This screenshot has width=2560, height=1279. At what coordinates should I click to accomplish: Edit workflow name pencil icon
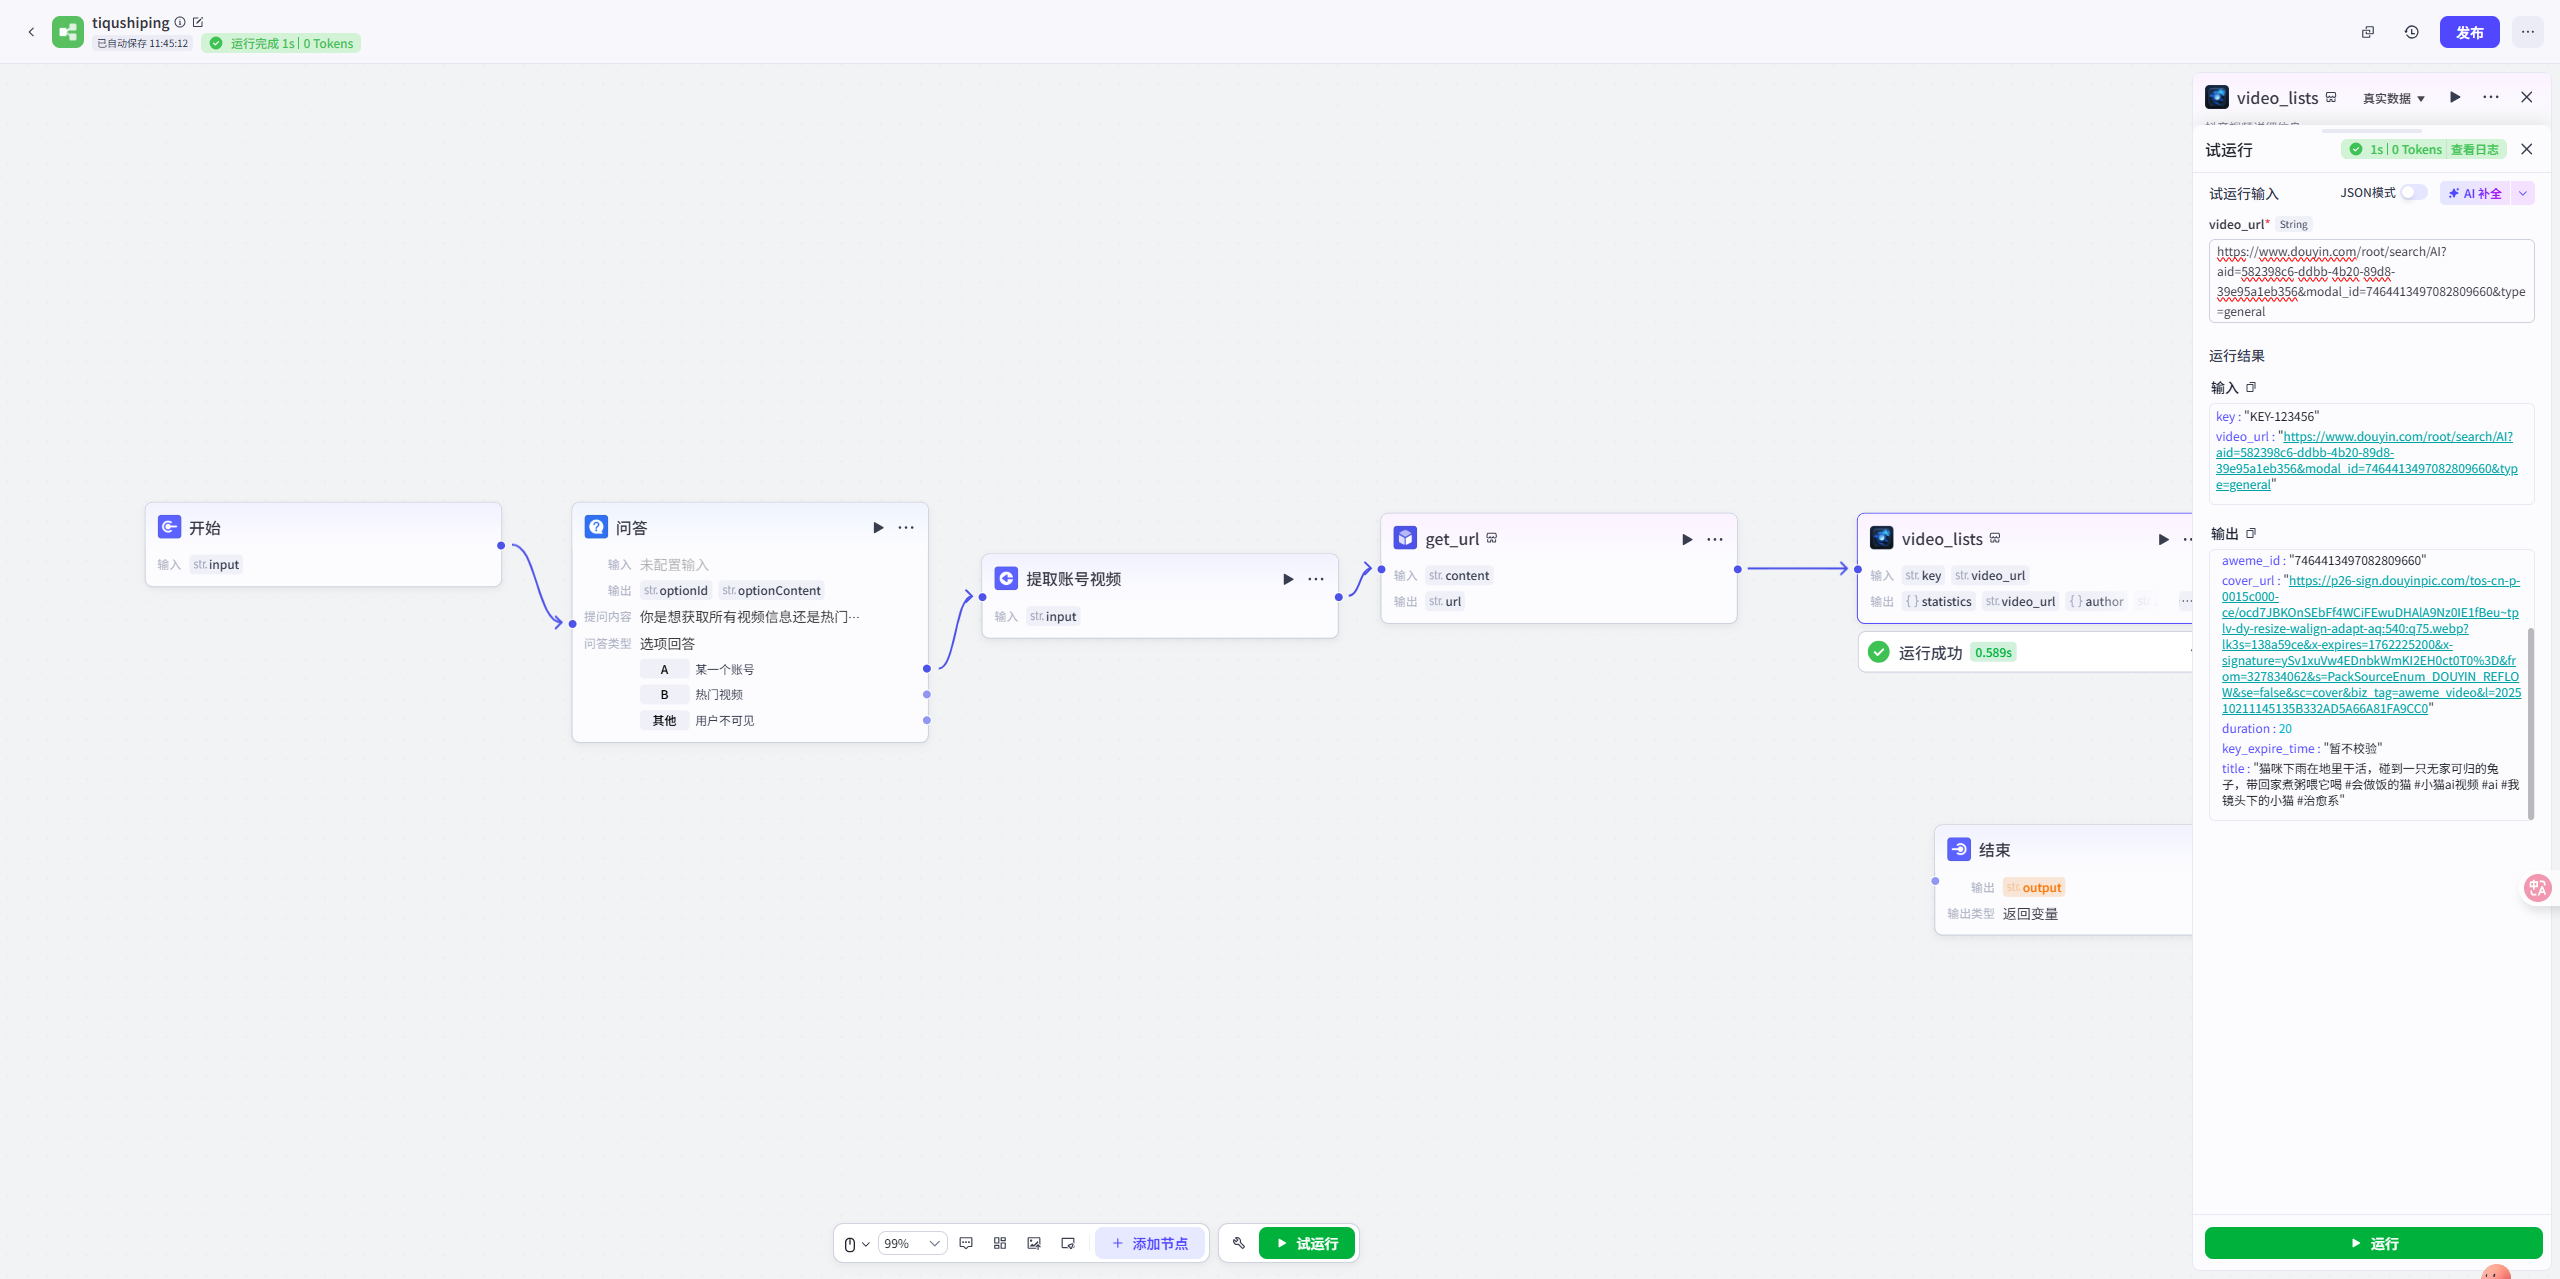point(198,22)
